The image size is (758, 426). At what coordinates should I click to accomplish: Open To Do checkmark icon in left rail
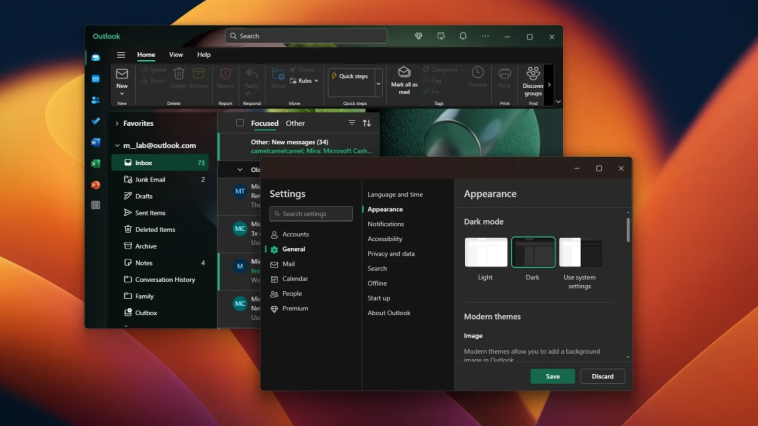96,121
